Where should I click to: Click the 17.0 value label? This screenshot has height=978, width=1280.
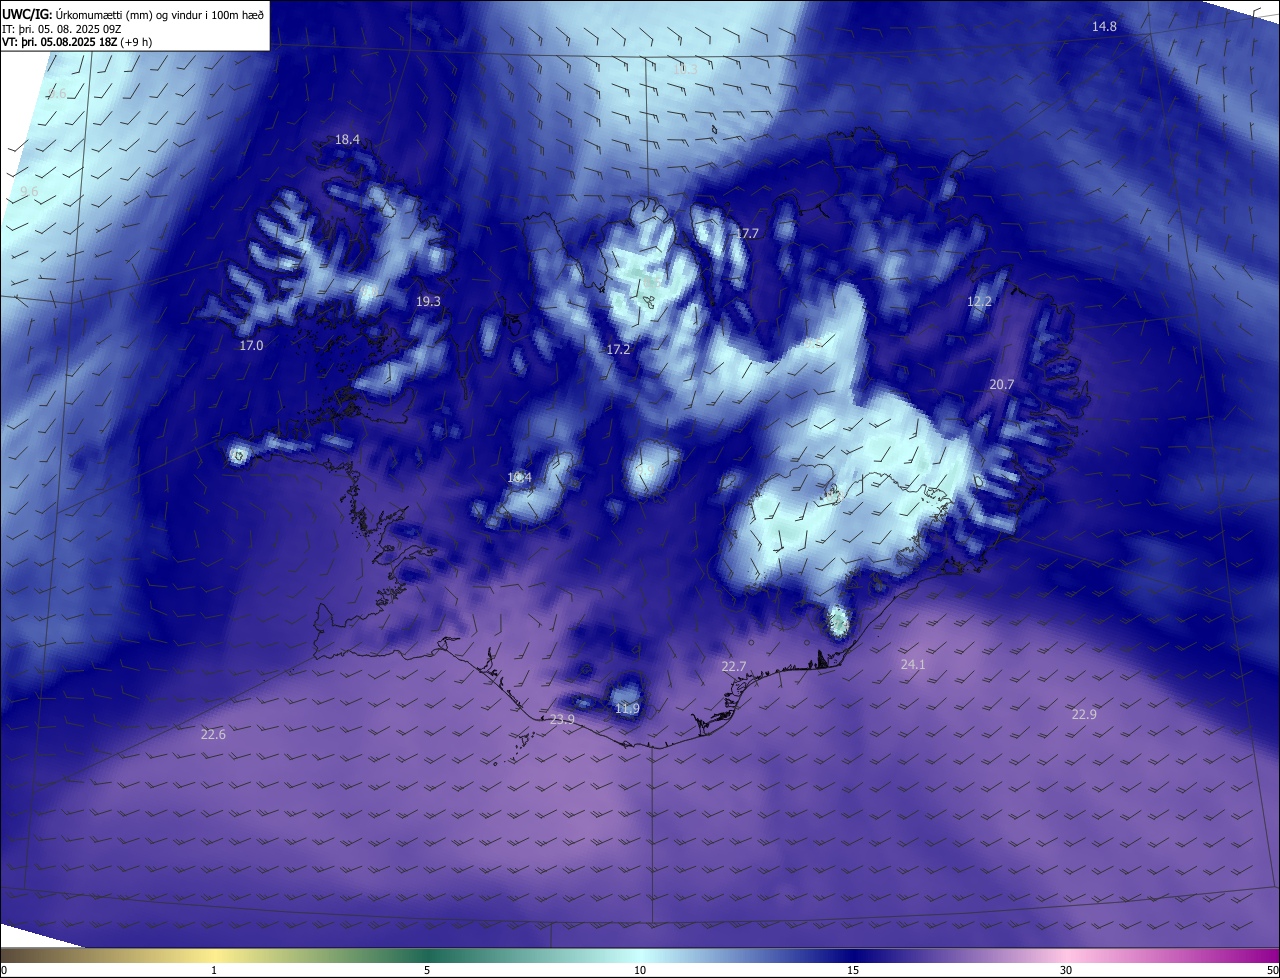point(251,345)
